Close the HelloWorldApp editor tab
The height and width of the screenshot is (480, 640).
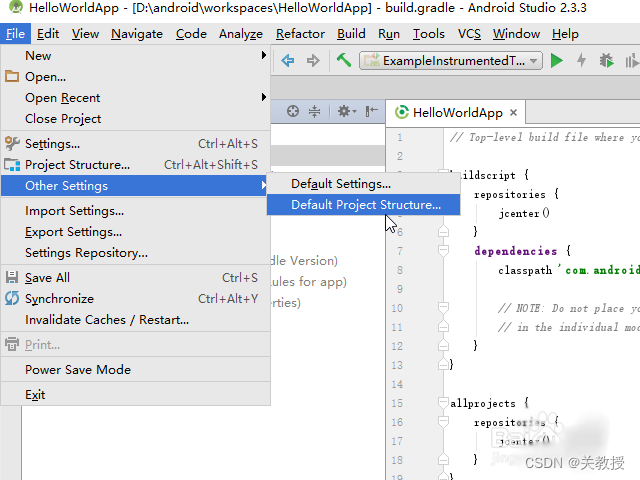[x=513, y=112]
